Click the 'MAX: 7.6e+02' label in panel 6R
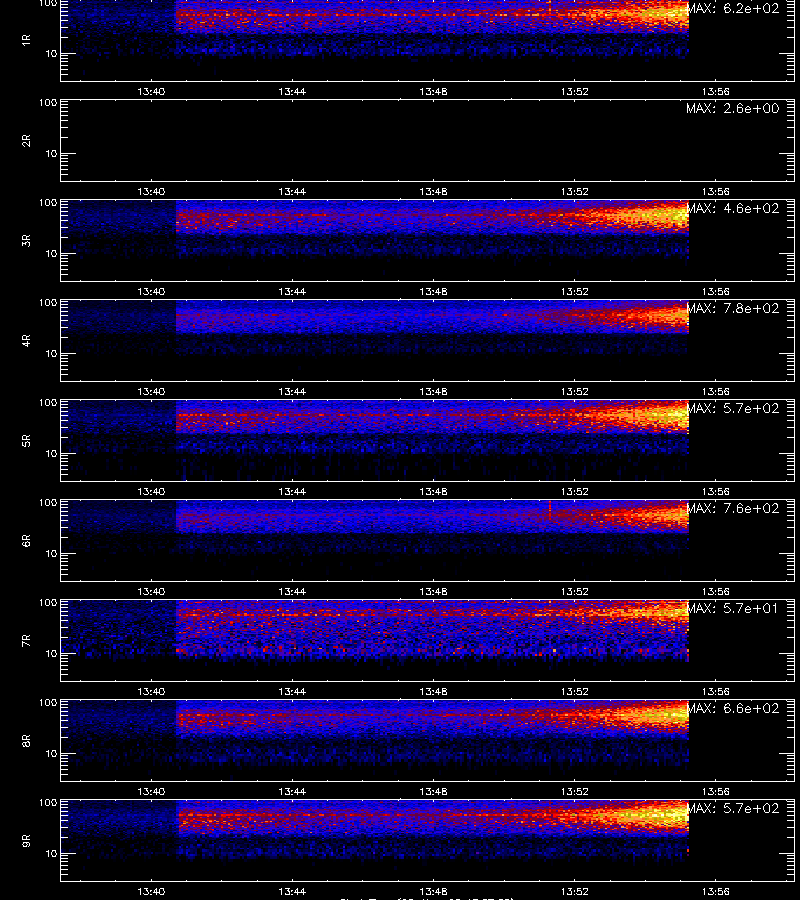The height and width of the screenshot is (900, 800). (x=733, y=509)
